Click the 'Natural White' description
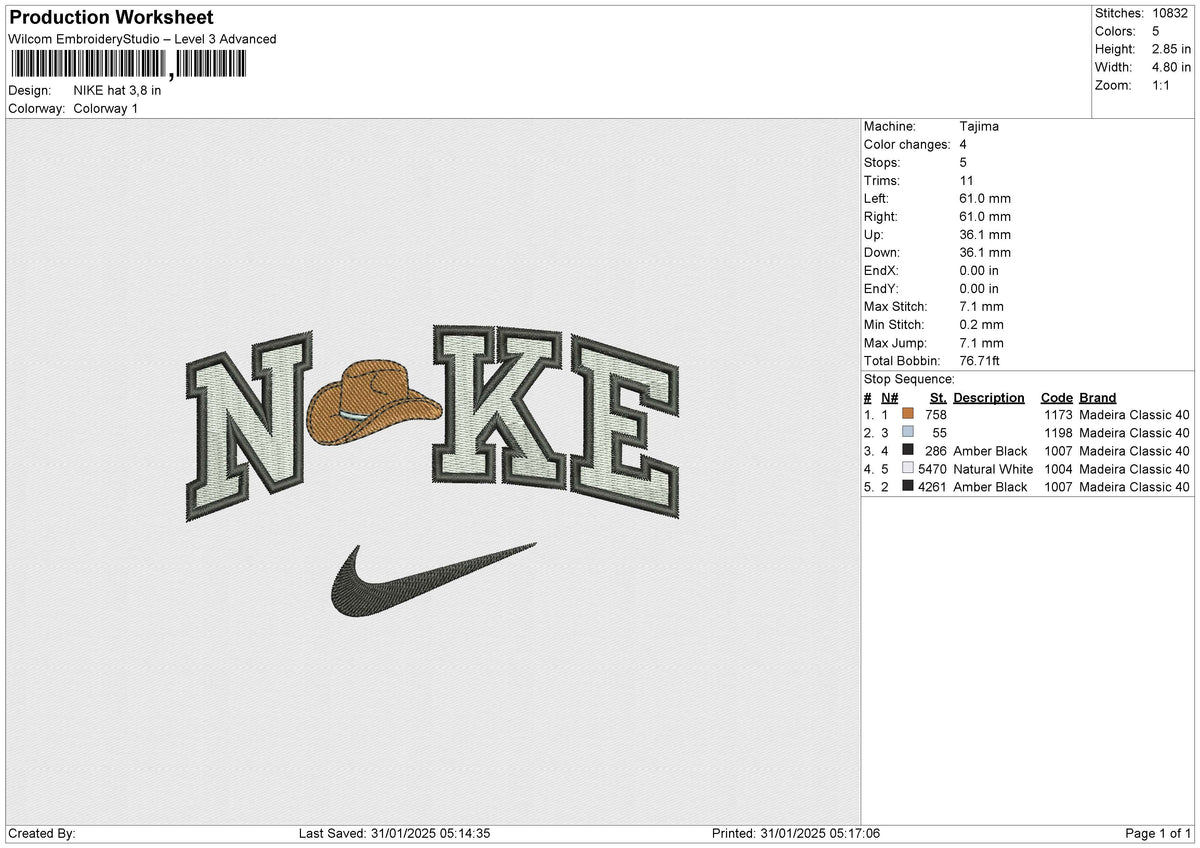 993,469
